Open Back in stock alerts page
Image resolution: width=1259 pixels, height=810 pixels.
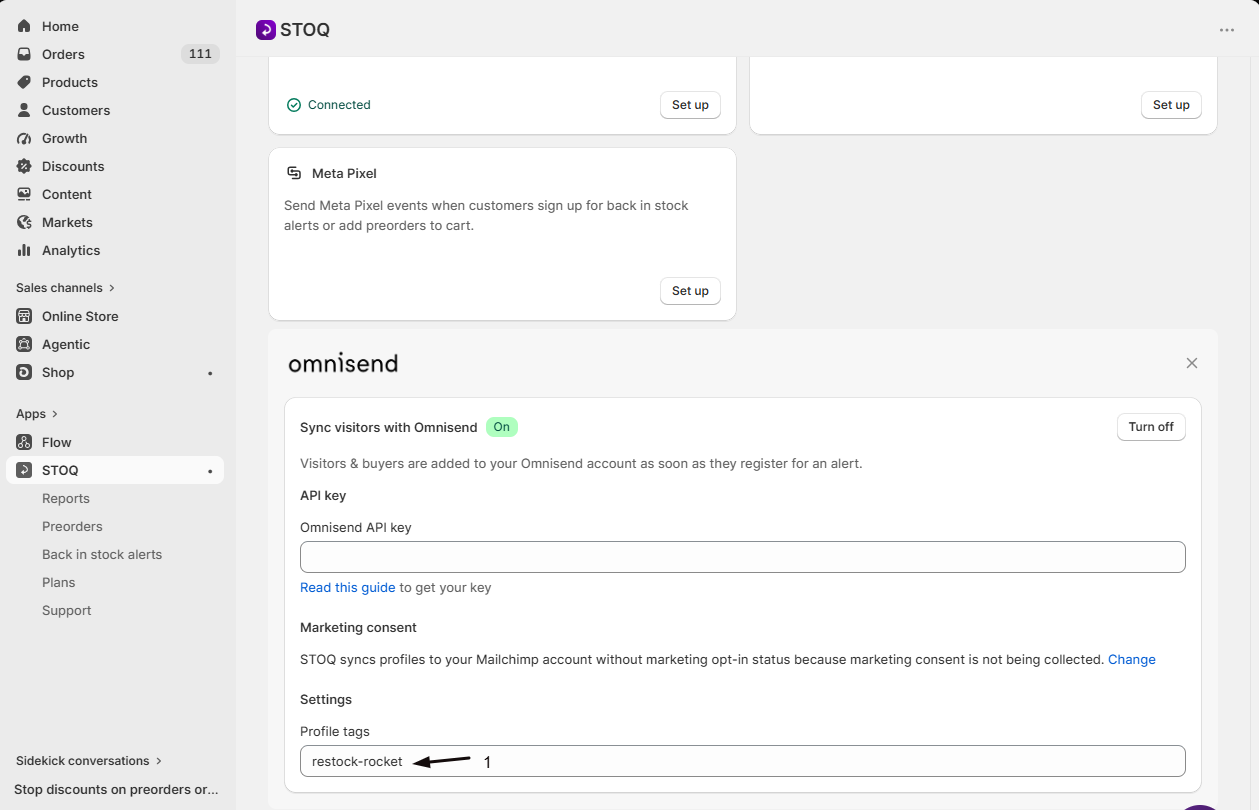102,554
